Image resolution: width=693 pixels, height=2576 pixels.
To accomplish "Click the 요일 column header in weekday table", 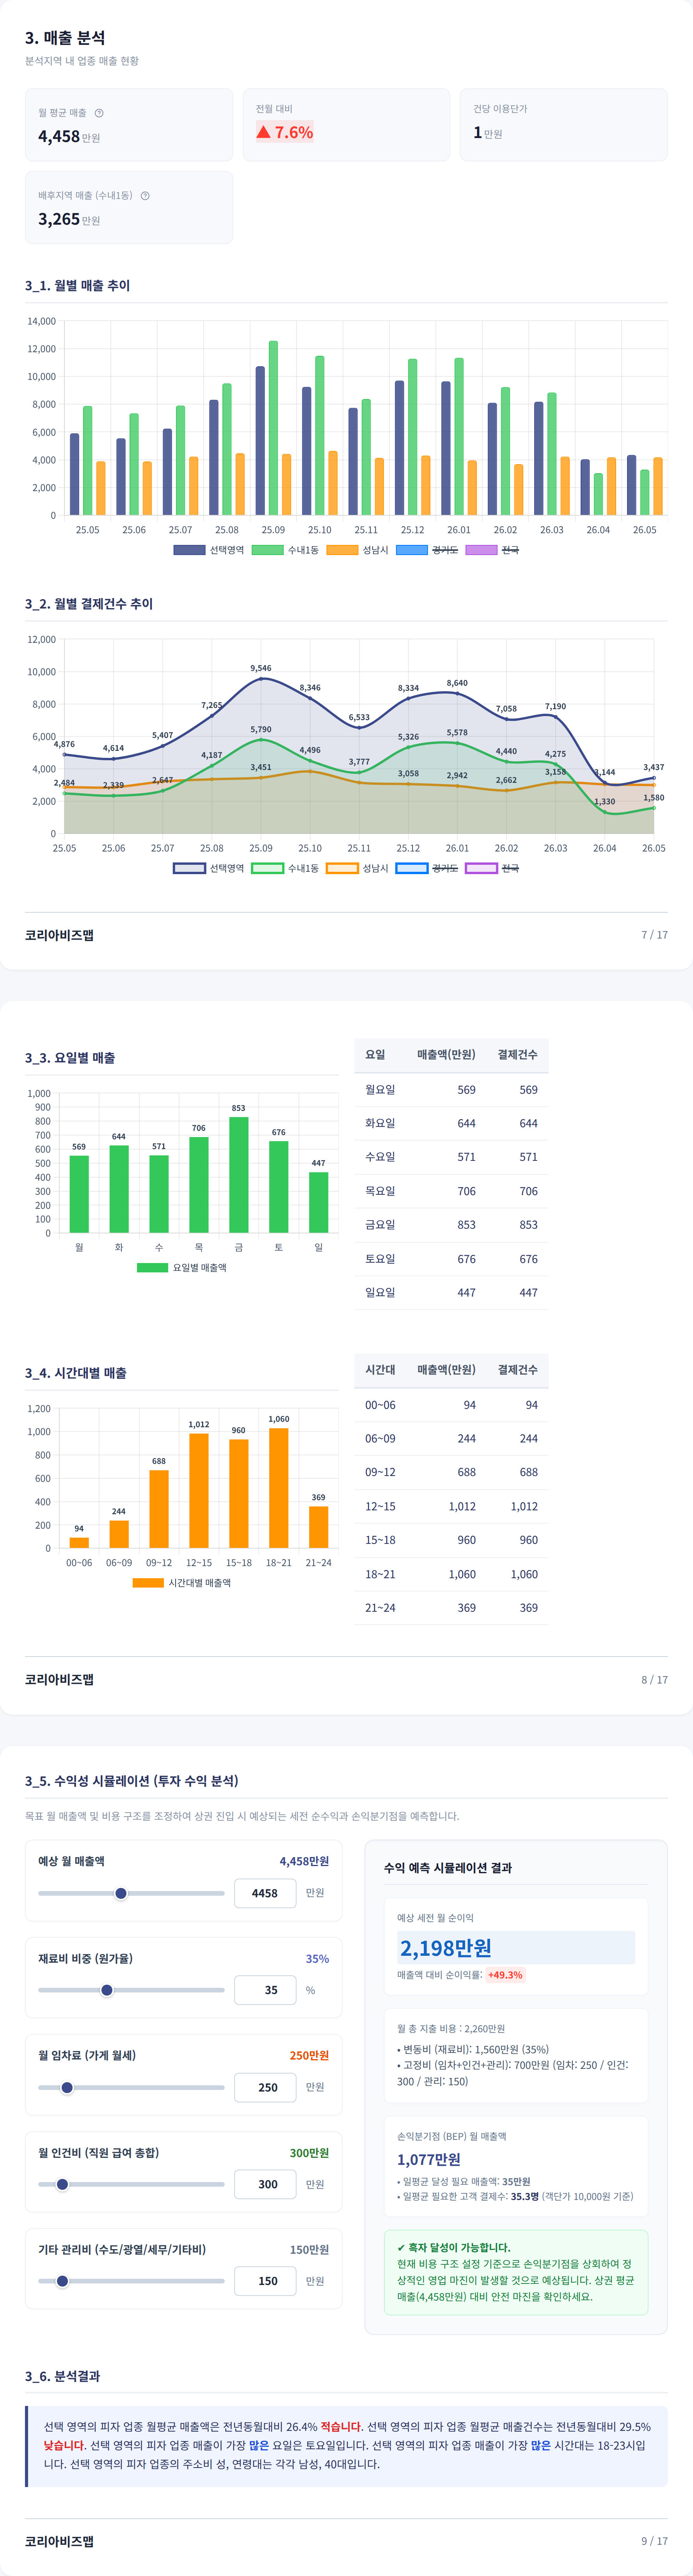I will [375, 1055].
